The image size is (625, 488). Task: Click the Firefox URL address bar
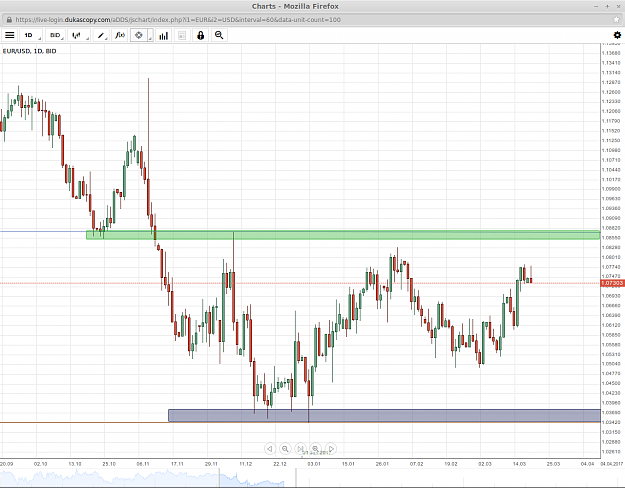311,20
